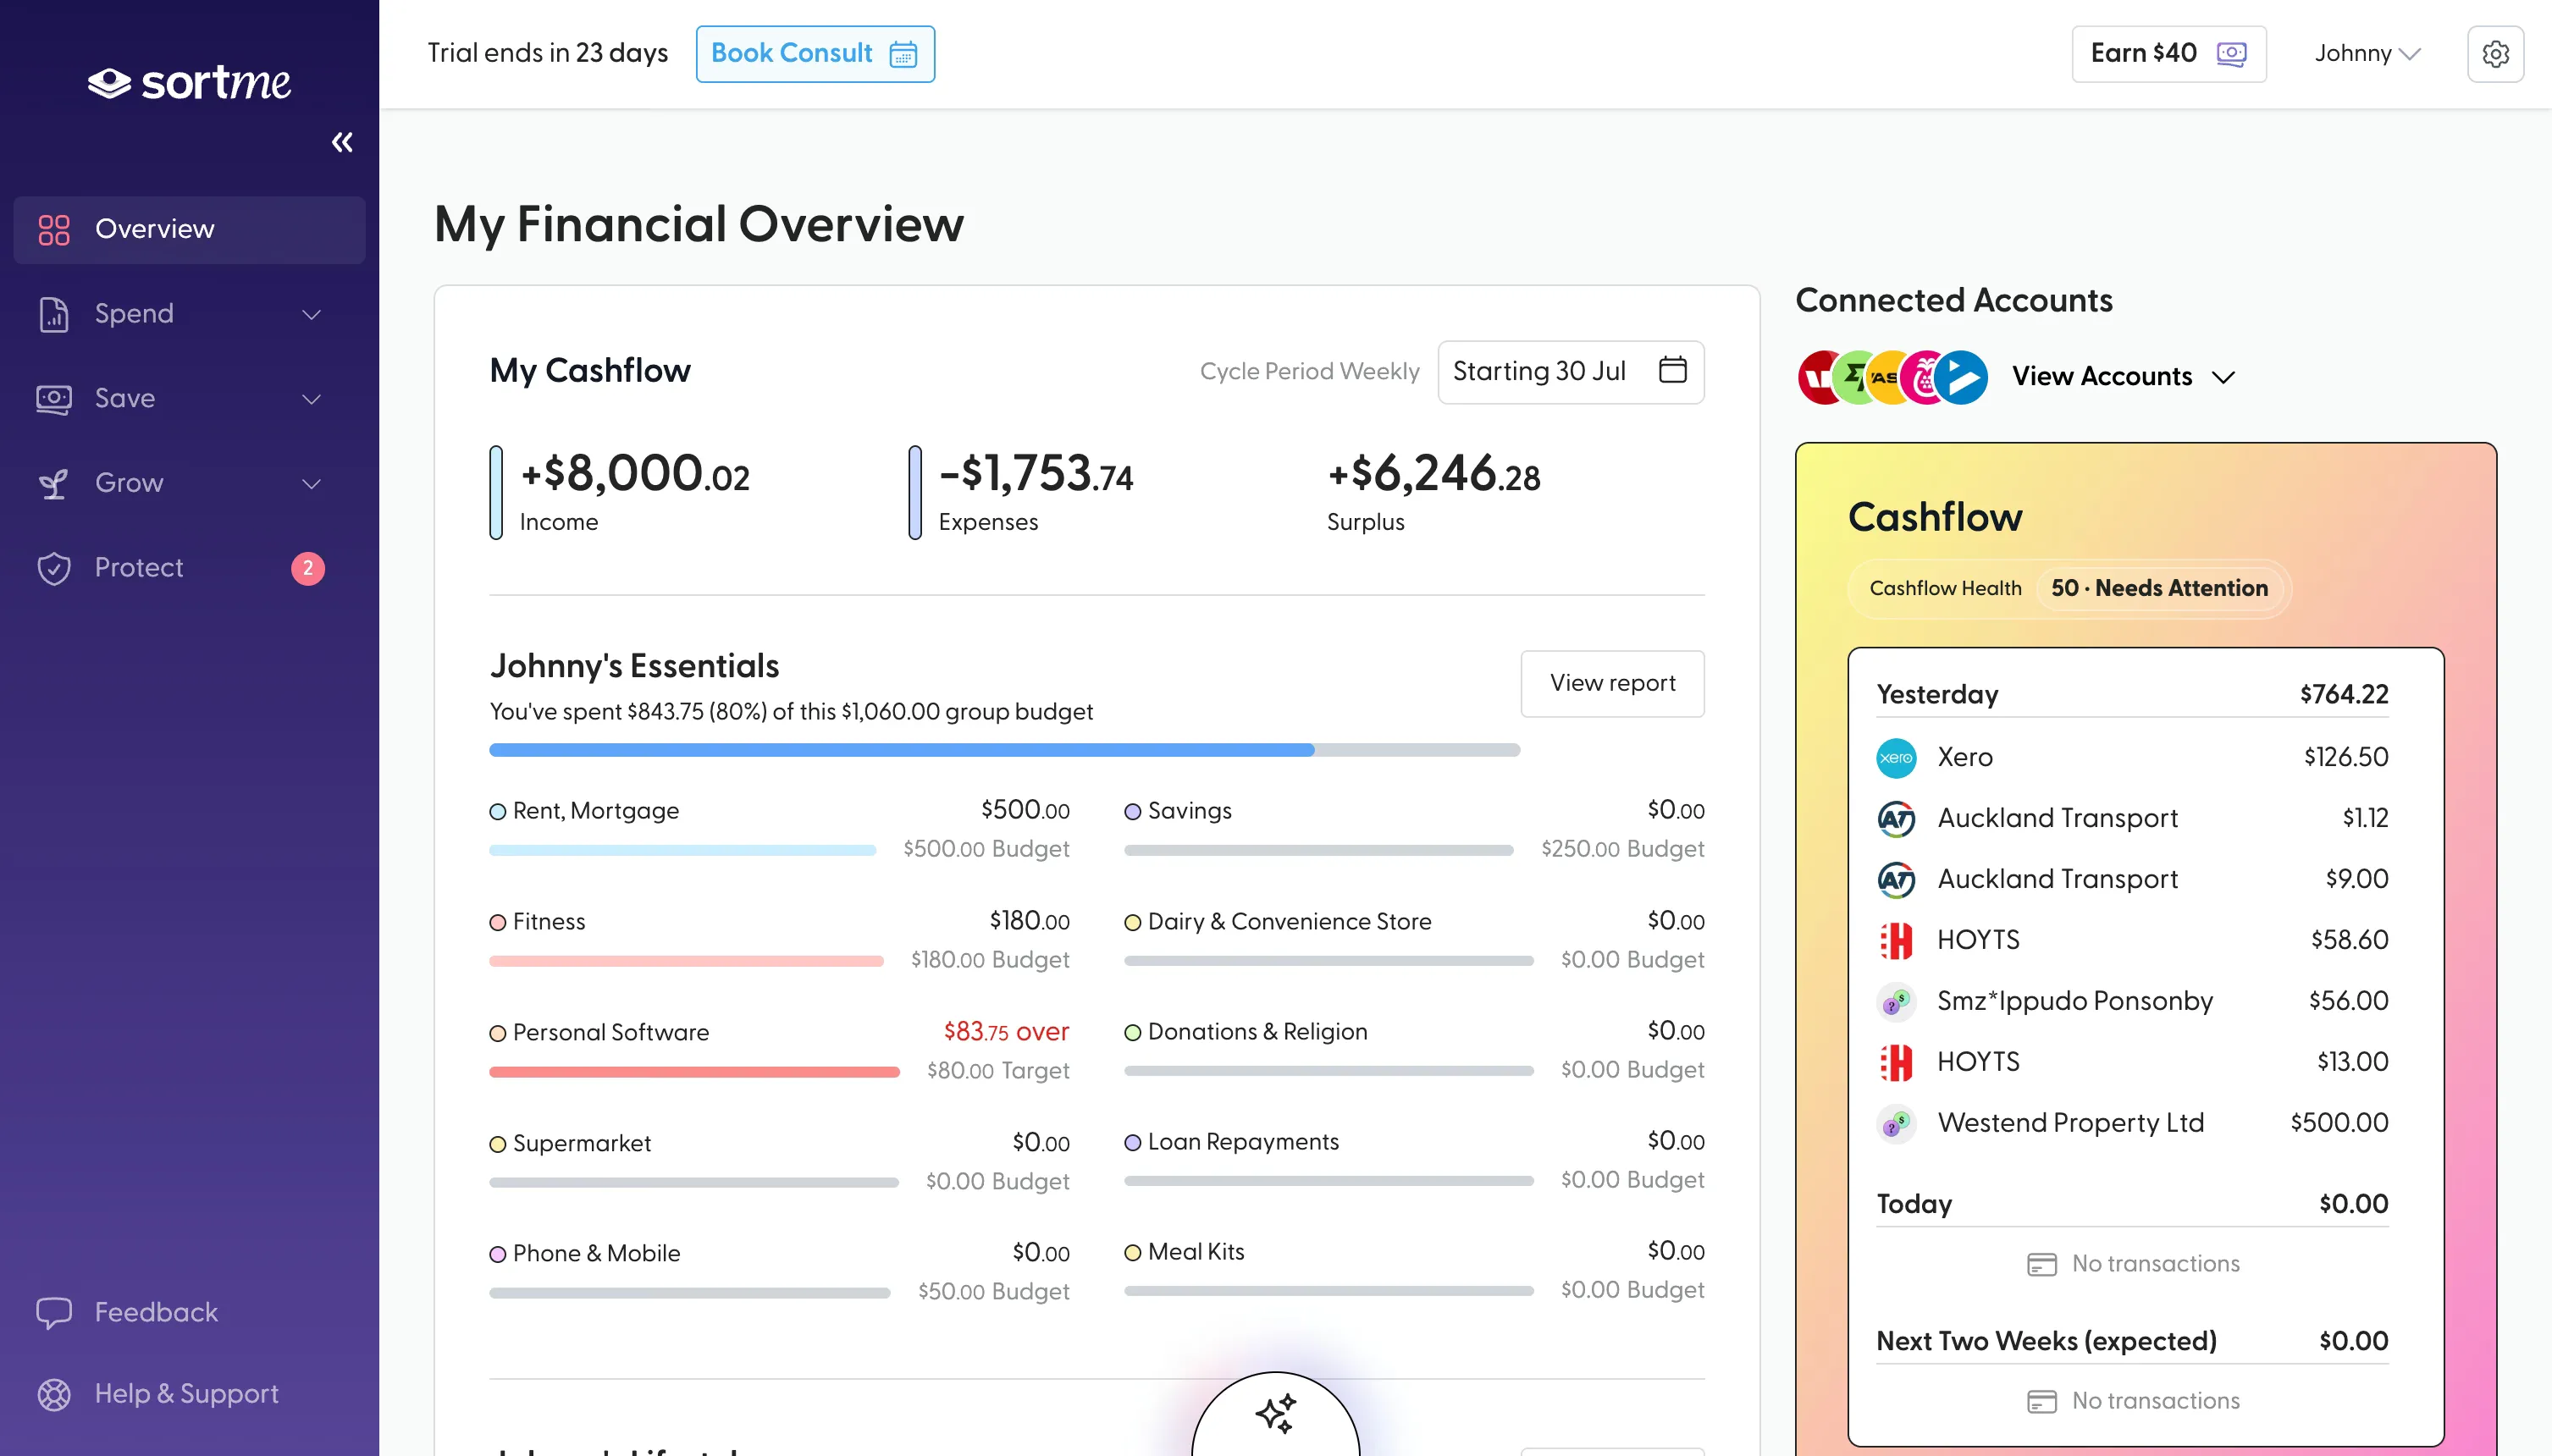Click the Phone & Mobile category label
Viewport: 2552px width, 1456px height.
596,1253
